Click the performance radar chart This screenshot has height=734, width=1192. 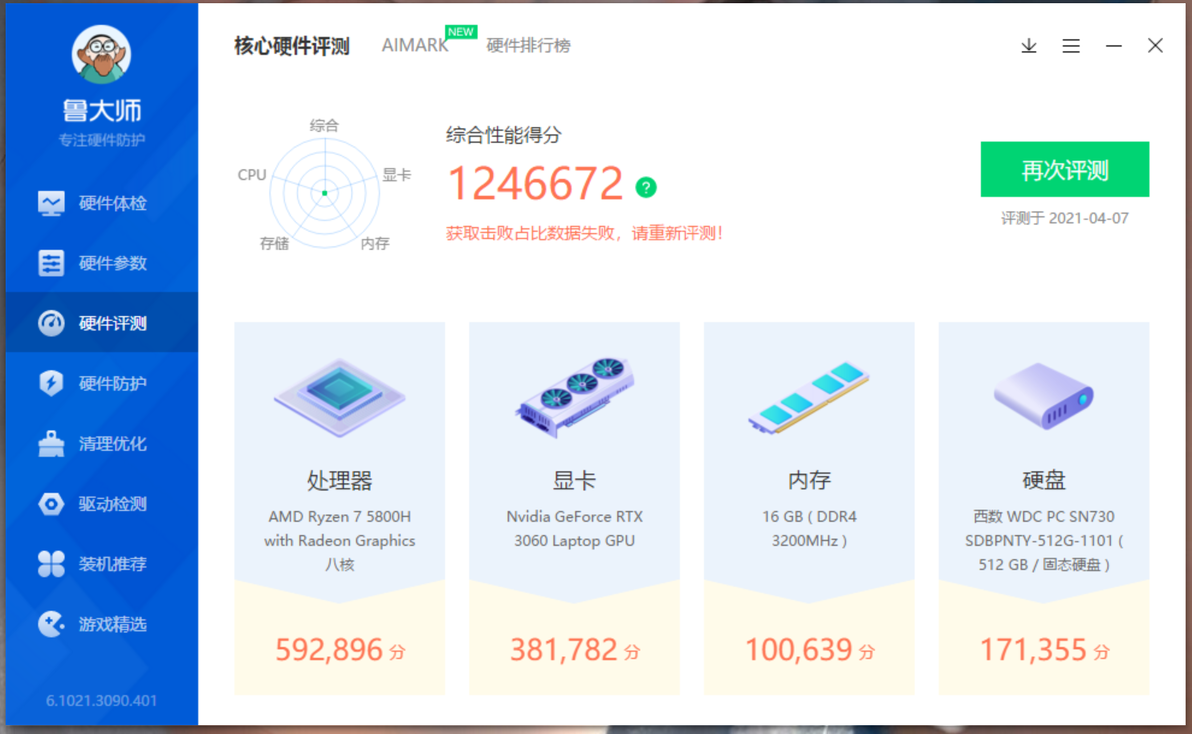click(x=325, y=193)
